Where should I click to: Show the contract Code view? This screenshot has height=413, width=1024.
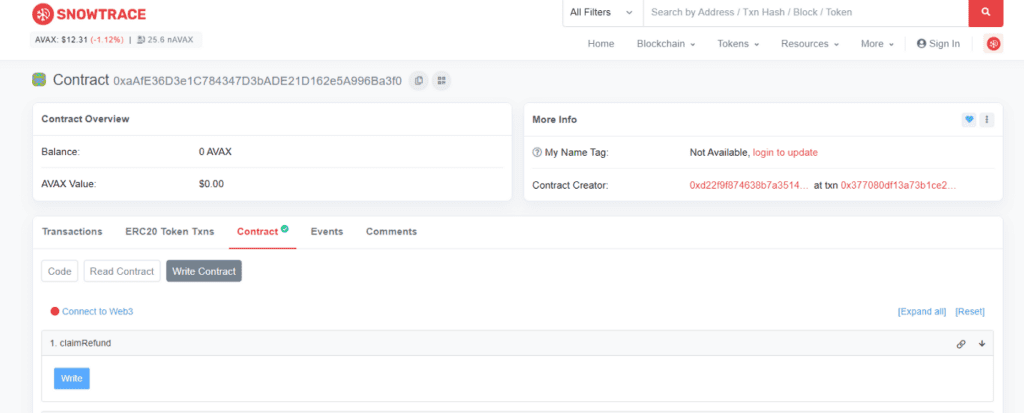[59, 271]
